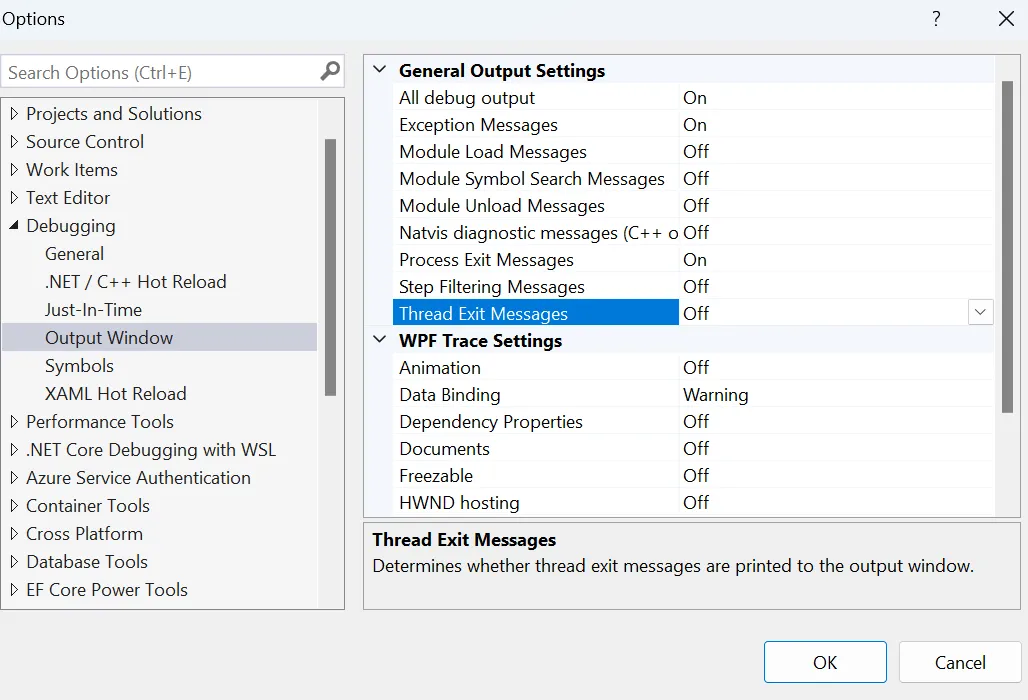
Task: Click the search magnifier icon
Action: [x=330, y=72]
